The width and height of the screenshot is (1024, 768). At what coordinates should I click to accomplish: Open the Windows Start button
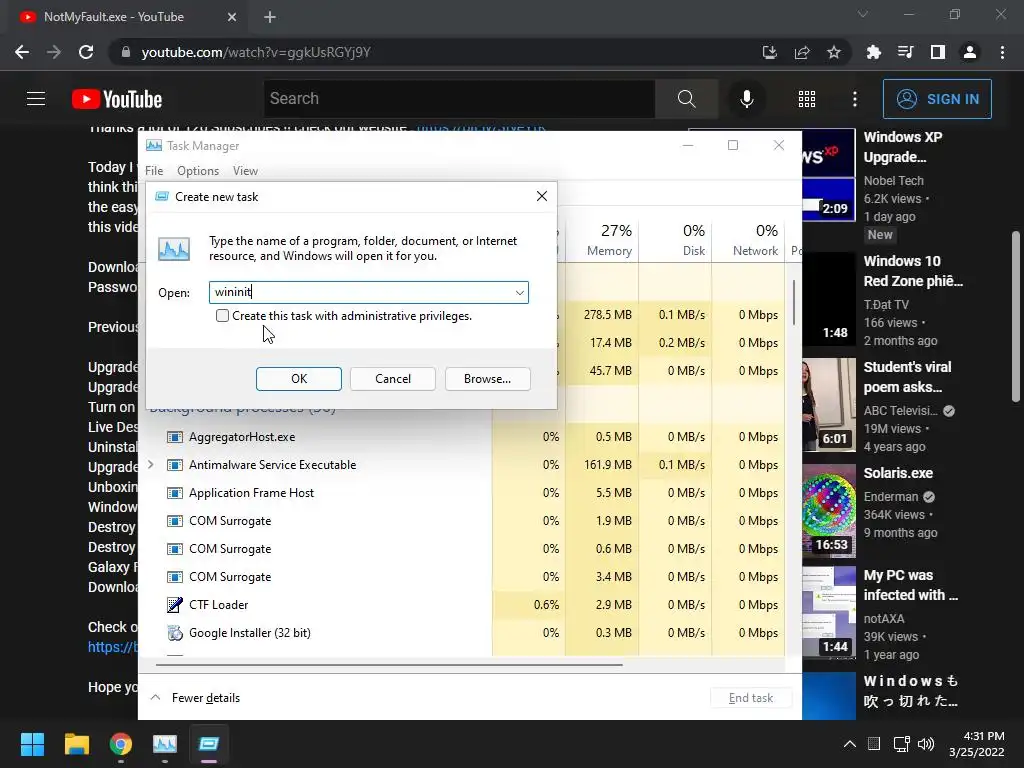click(32, 744)
